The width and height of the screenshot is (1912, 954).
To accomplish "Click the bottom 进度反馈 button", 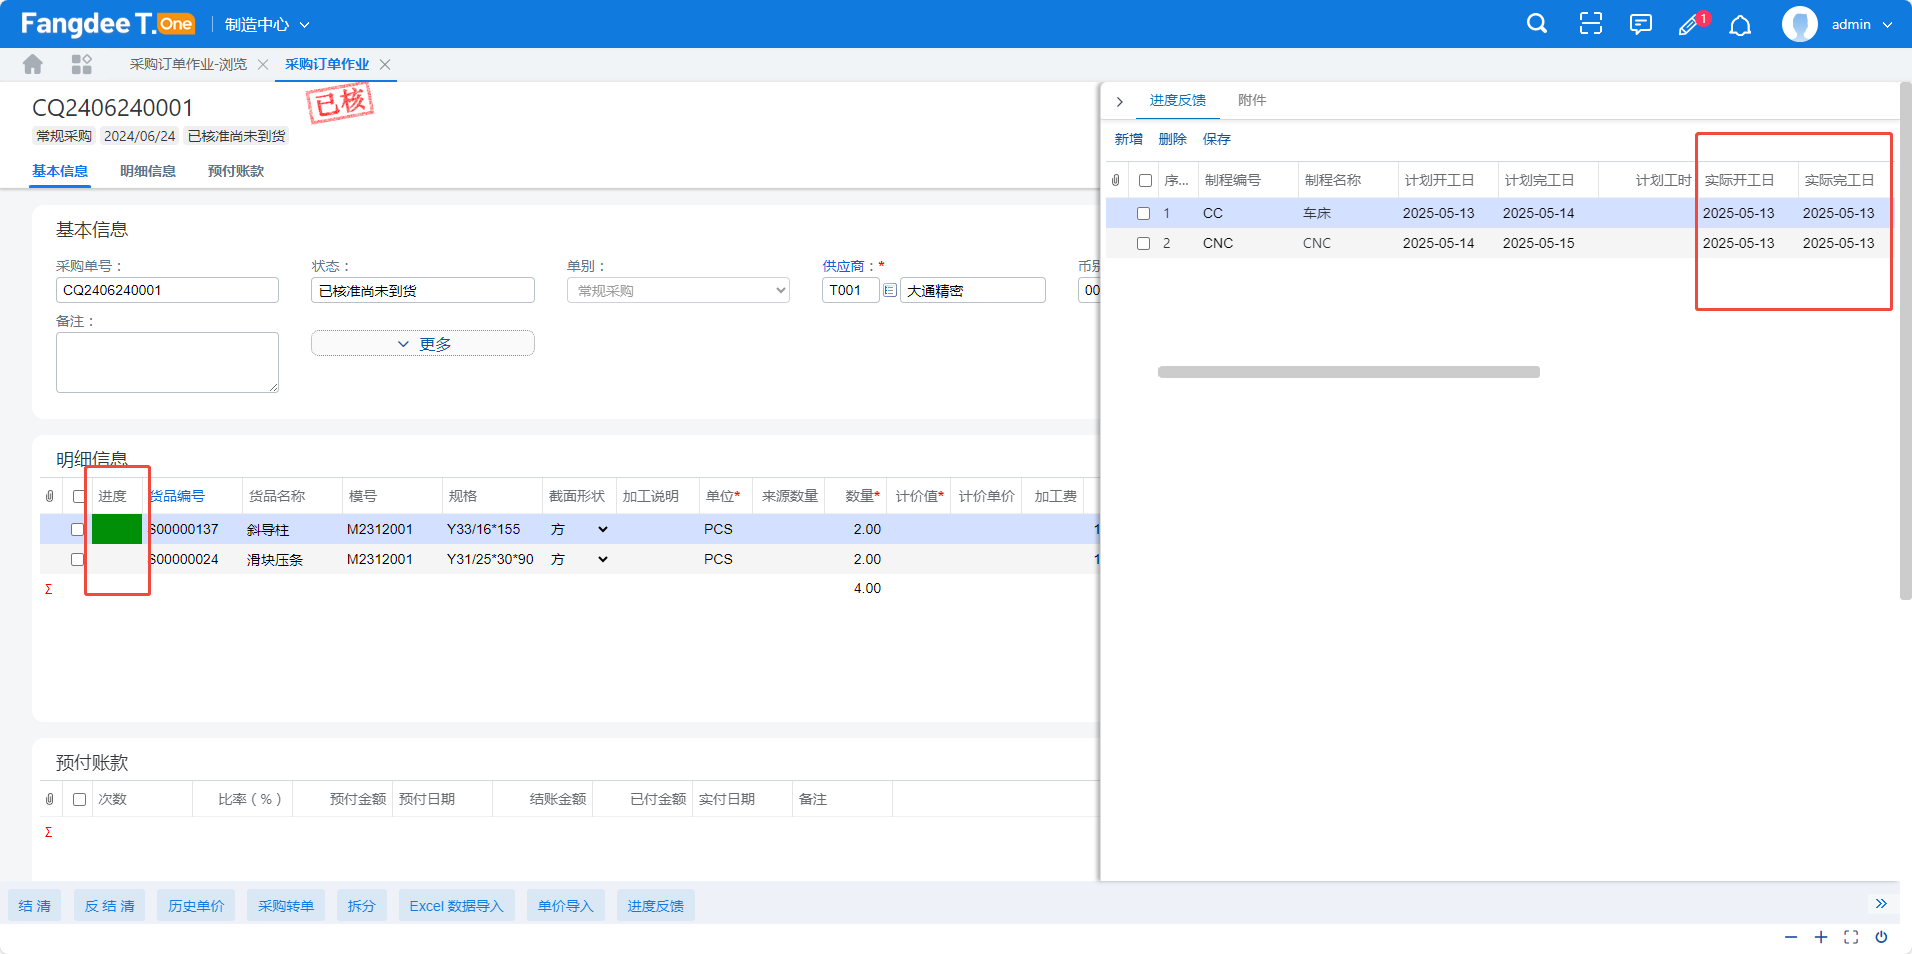I will click(x=656, y=906).
